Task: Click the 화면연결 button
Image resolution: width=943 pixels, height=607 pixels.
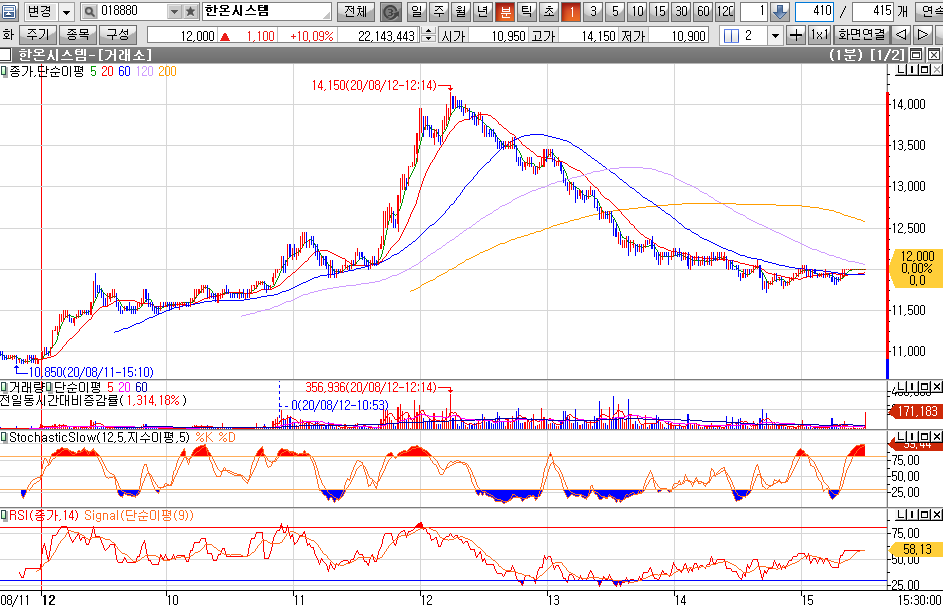Action: pos(862,35)
